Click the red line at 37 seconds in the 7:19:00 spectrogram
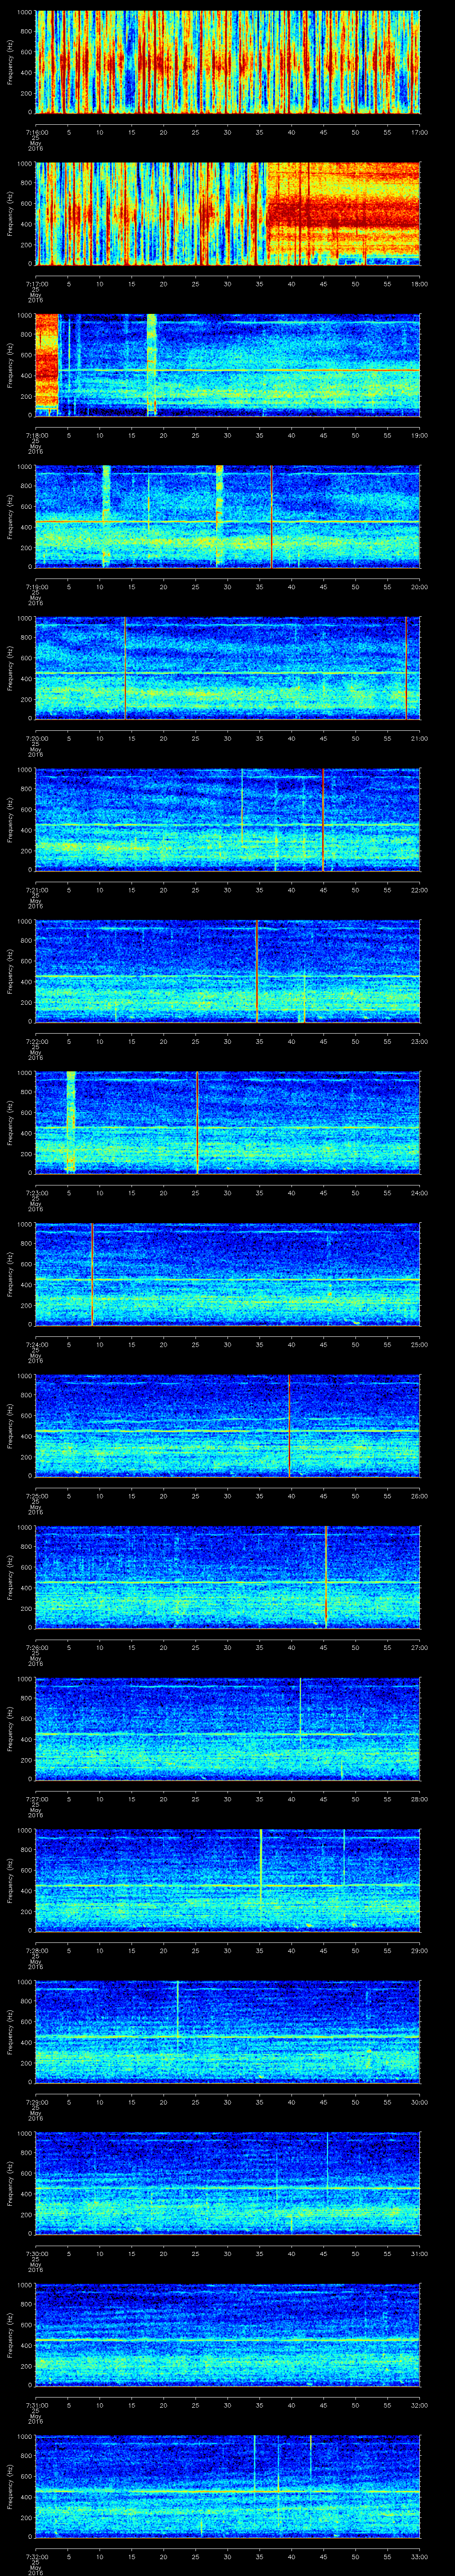Viewport: 455px width, 2576px height. 271,516
